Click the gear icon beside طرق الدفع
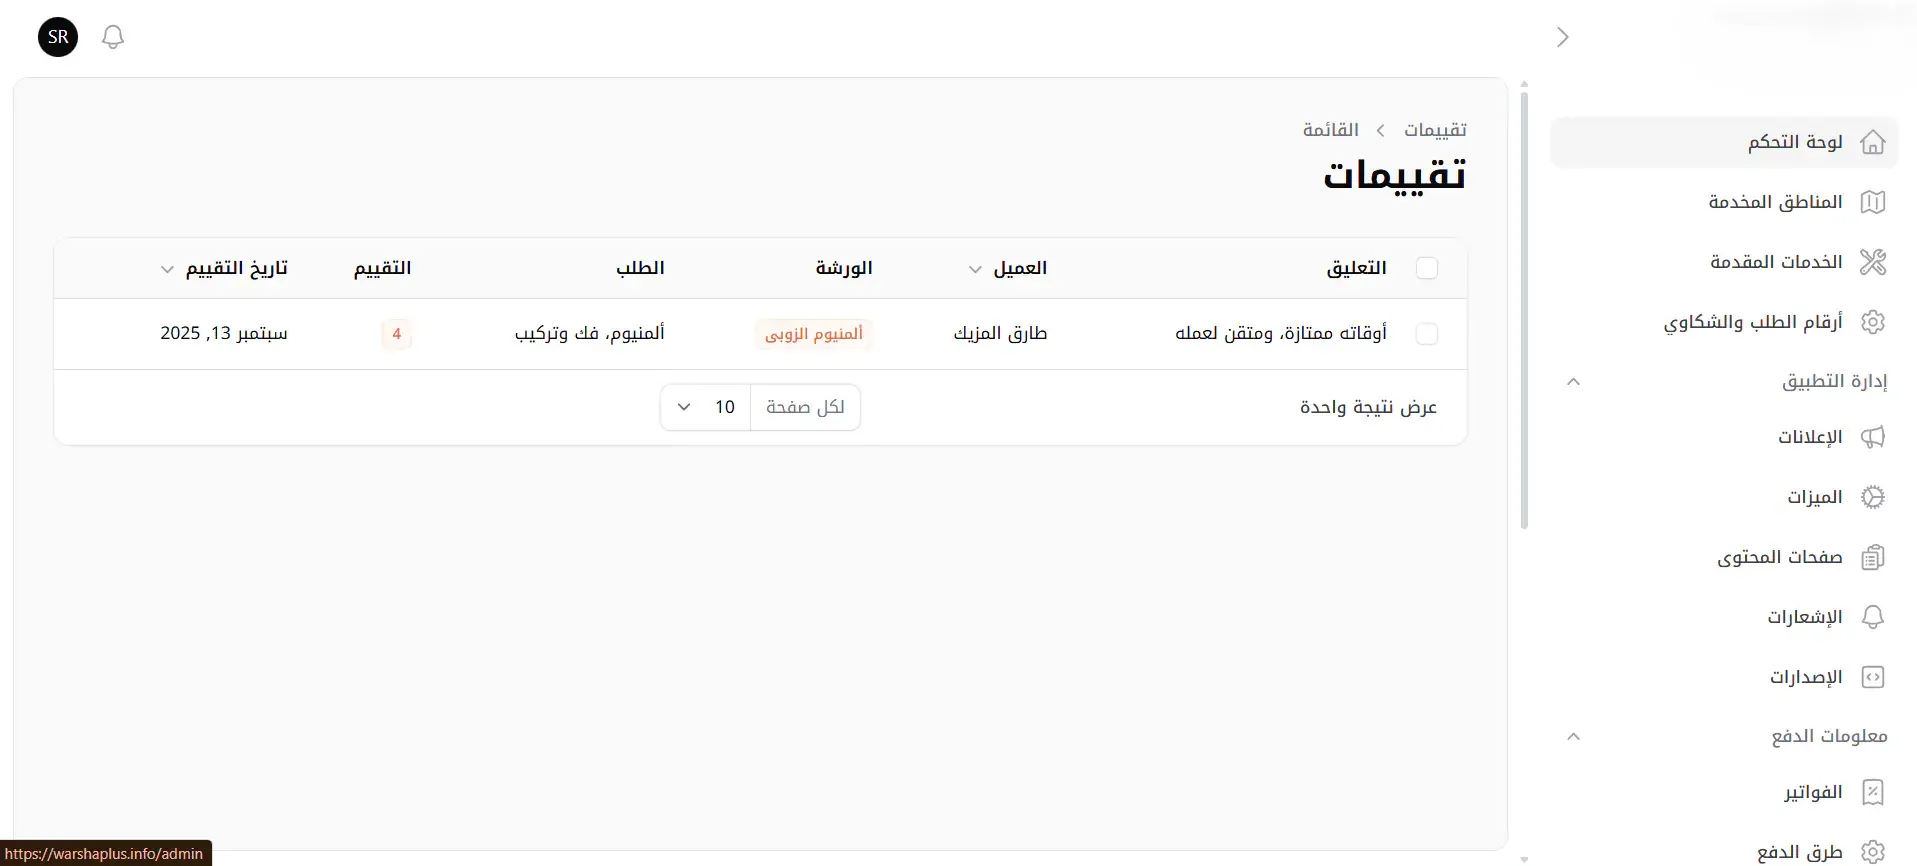 [x=1873, y=852]
